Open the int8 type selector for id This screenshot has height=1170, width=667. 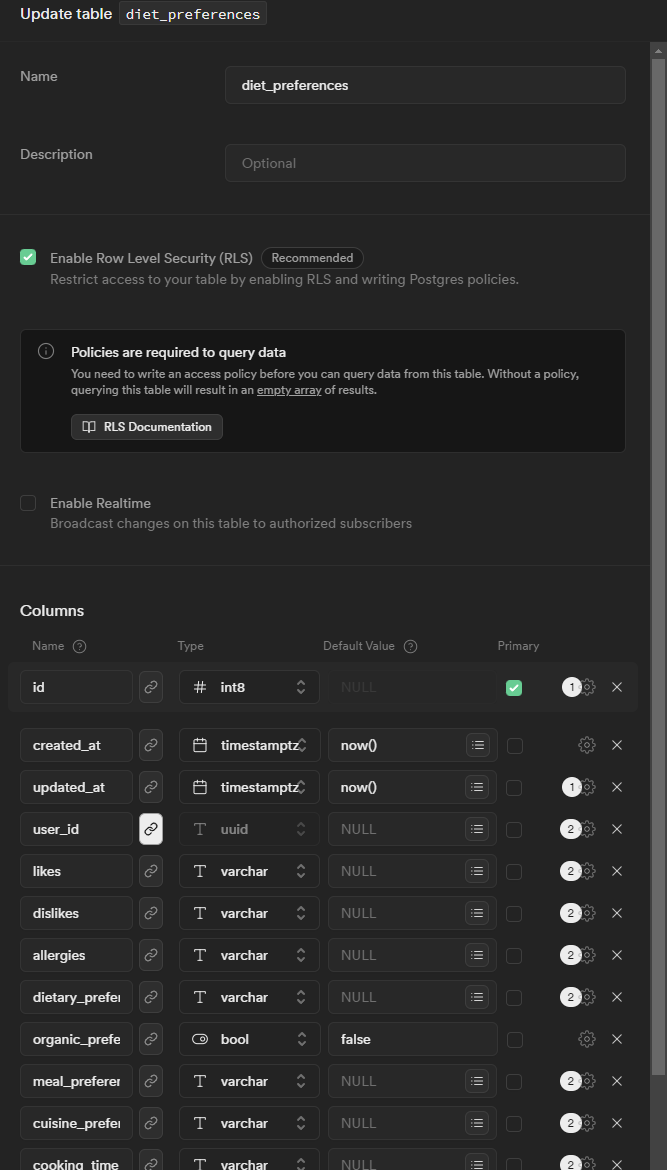click(248, 687)
